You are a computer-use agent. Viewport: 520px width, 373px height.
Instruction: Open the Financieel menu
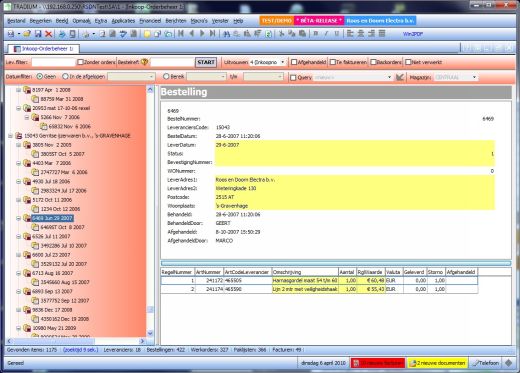pos(150,21)
